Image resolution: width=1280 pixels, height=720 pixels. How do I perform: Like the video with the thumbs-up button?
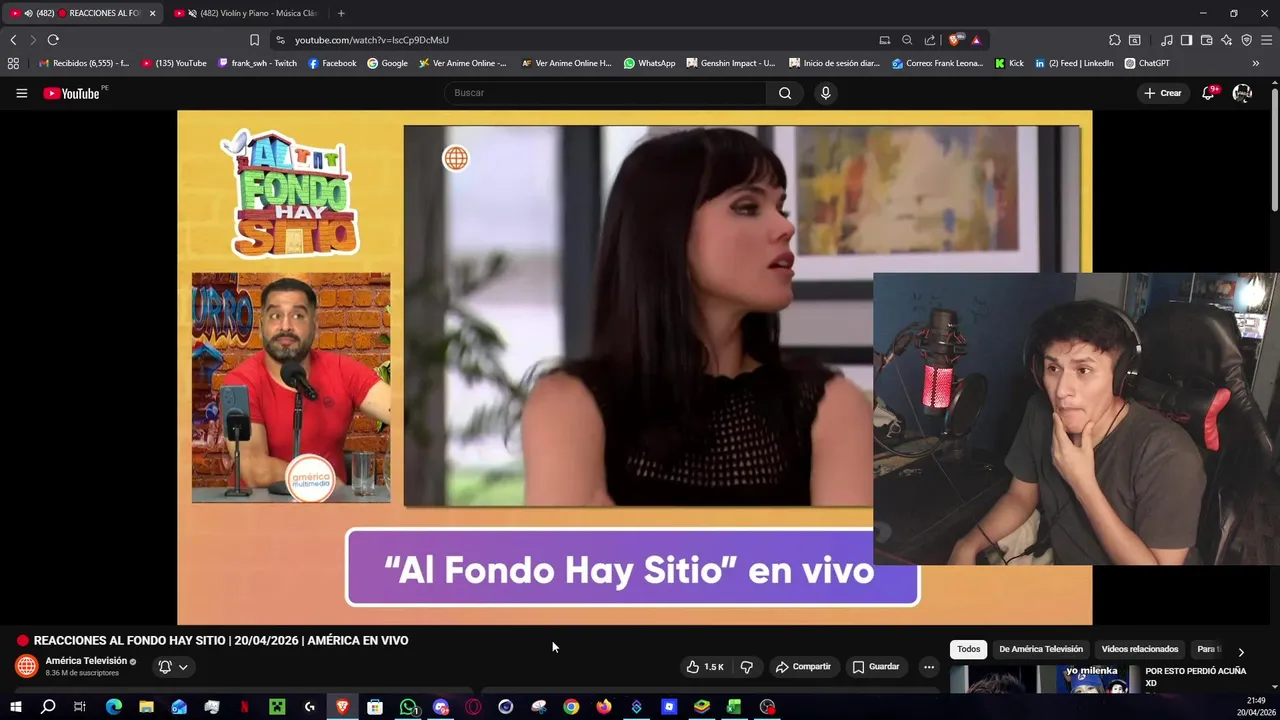click(705, 667)
